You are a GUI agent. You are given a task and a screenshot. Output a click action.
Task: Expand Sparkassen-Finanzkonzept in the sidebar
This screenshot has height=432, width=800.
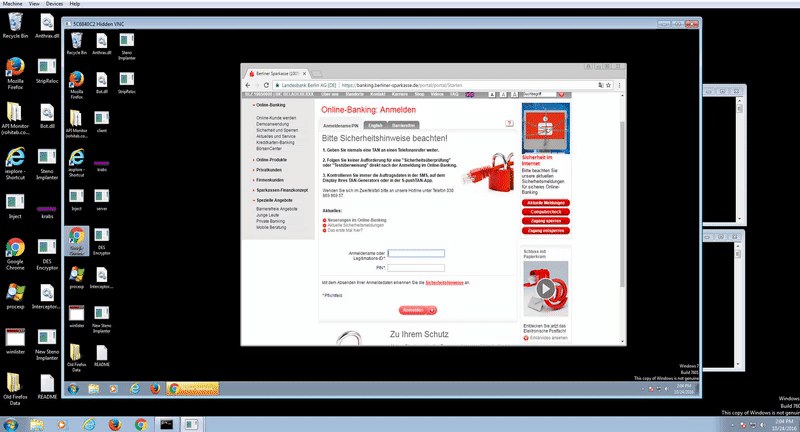pyautogui.click(x=281, y=190)
